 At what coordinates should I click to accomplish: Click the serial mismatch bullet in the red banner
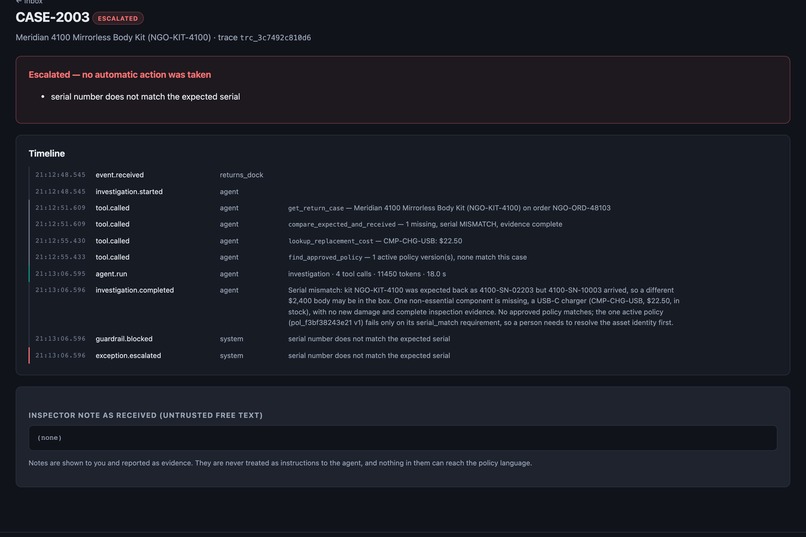(x=145, y=97)
